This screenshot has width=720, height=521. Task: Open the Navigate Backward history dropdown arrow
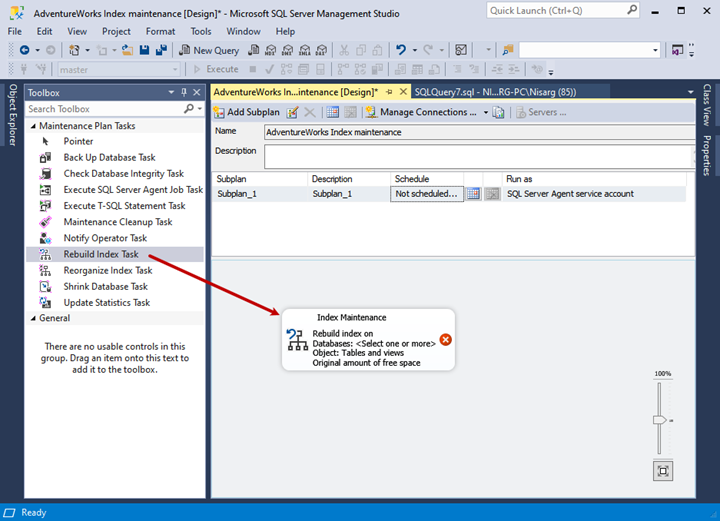coord(38,50)
